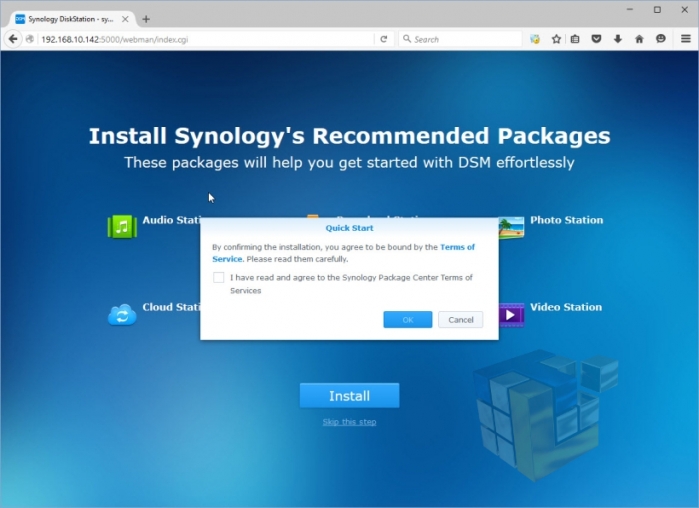Select the Photo Station package icon
Viewport: 699px width, 508px height.
click(512, 228)
